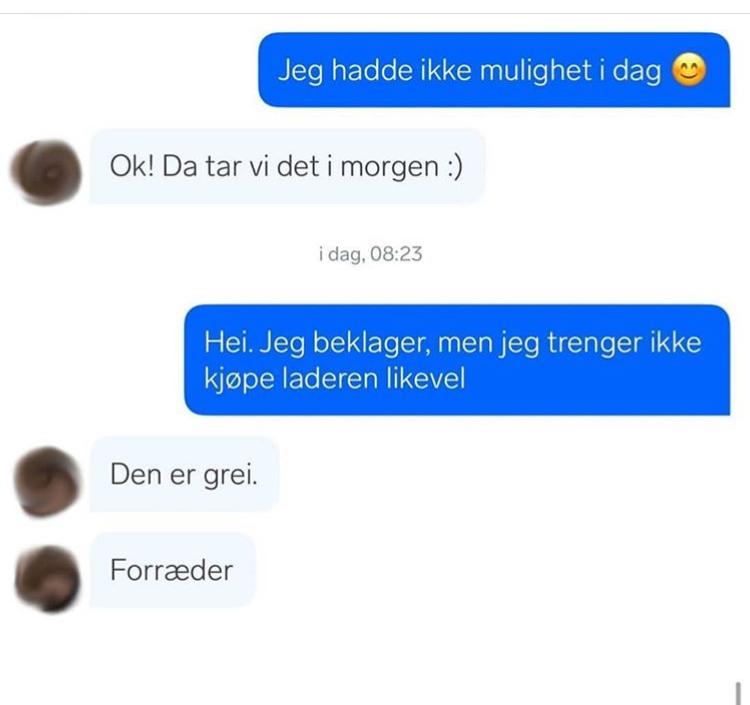750x705 pixels.
Task: Click the word "mulighet" in the top message
Action: [x=536, y=71]
